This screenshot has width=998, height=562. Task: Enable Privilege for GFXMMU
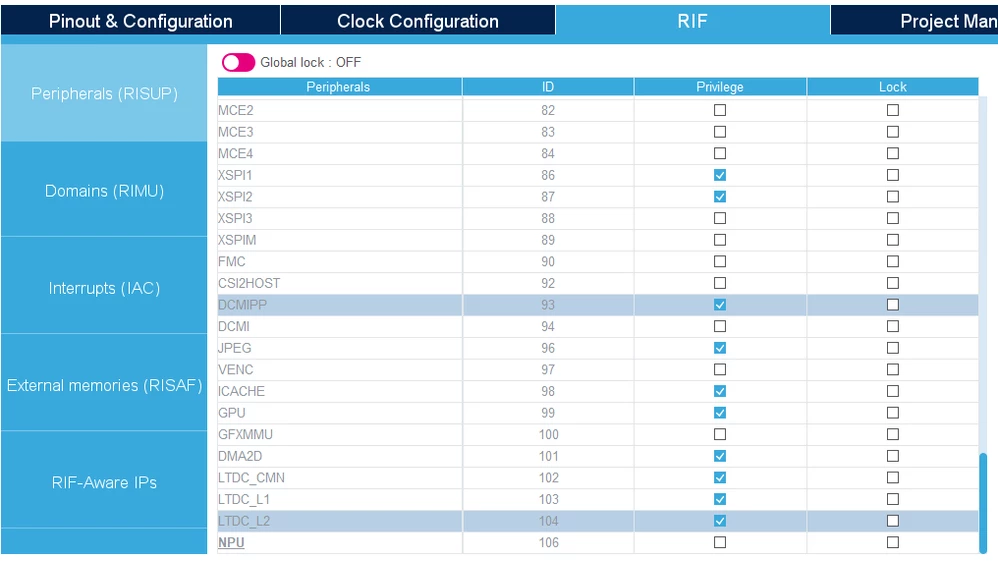720,434
